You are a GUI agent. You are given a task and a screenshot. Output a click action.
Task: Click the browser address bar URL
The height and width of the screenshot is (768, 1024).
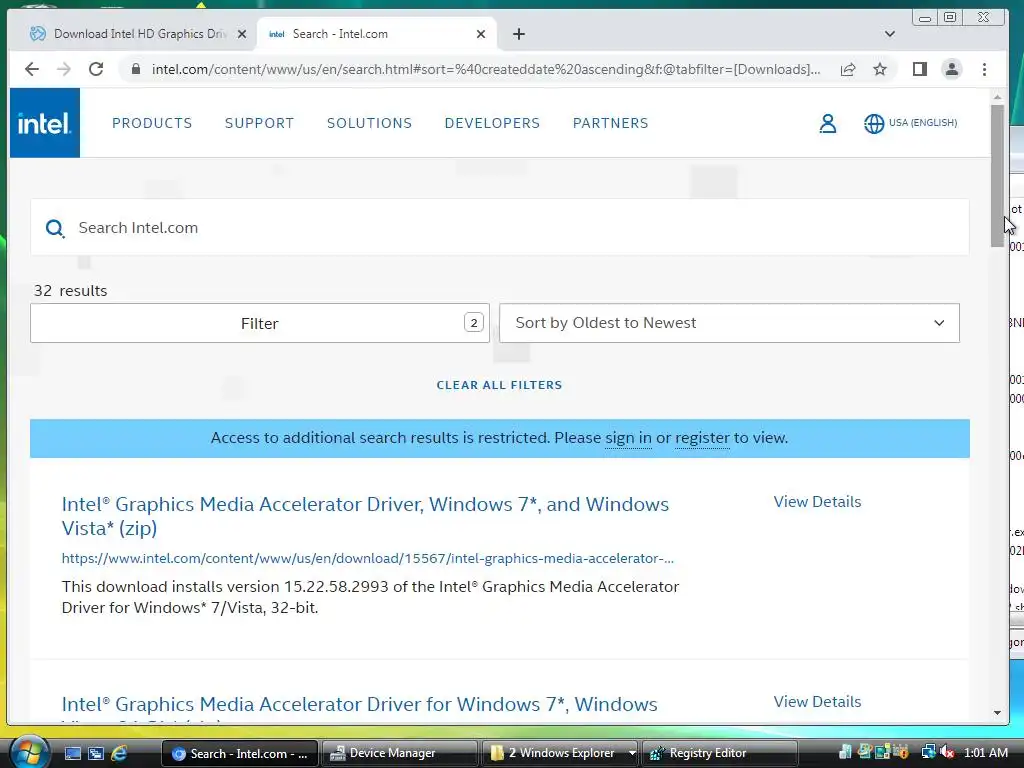click(486, 69)
